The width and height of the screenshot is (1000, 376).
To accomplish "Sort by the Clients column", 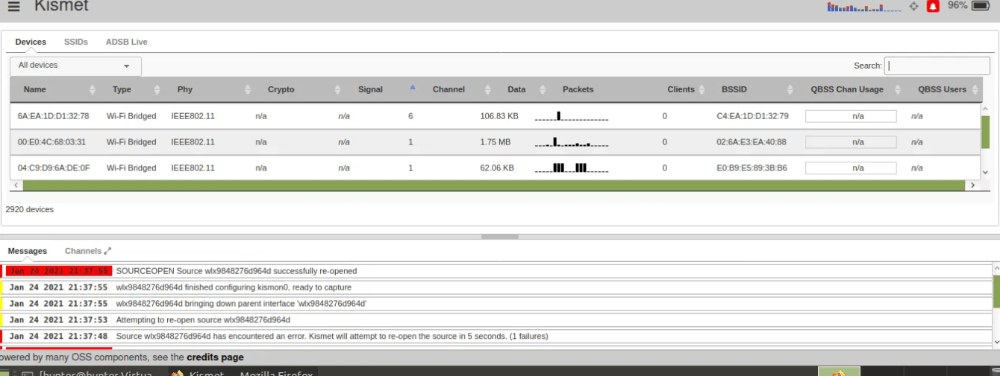I will click(680, 90).
